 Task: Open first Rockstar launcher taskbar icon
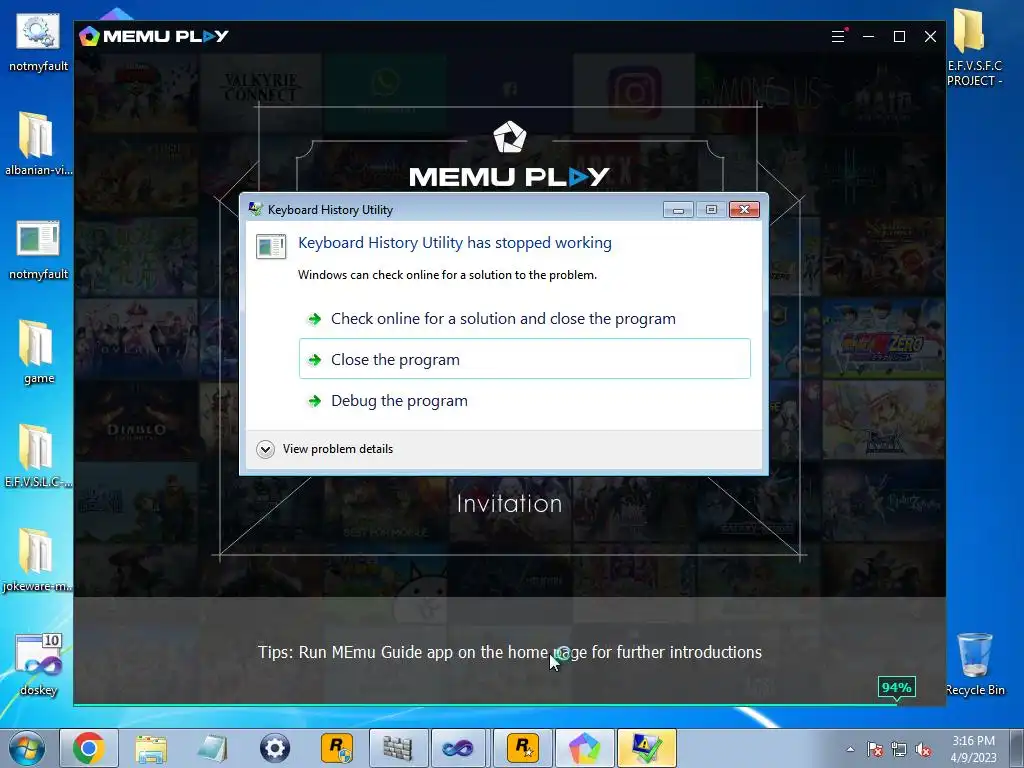point(337,748)
